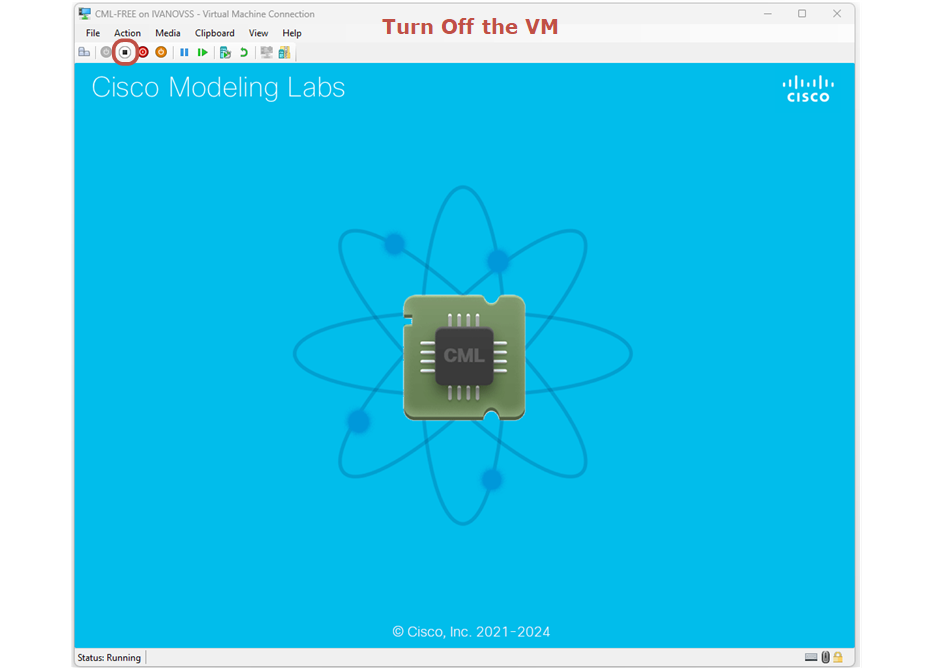Minimize the Virtual Machine Connection window
The height and width of the screenshot is (669, 933).
coord(768,14)
